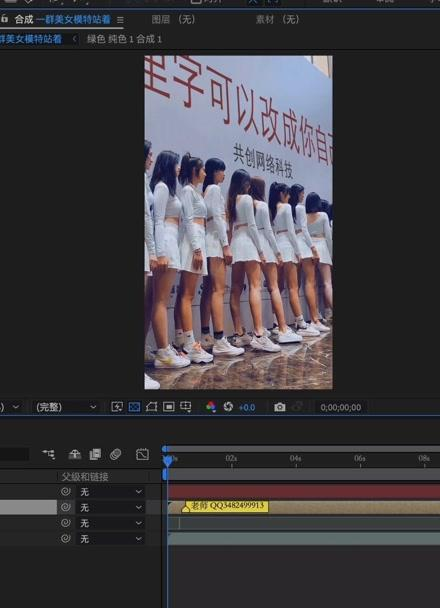
Task: Click the +0.0 exposure value
Action: tap(247, 408)
